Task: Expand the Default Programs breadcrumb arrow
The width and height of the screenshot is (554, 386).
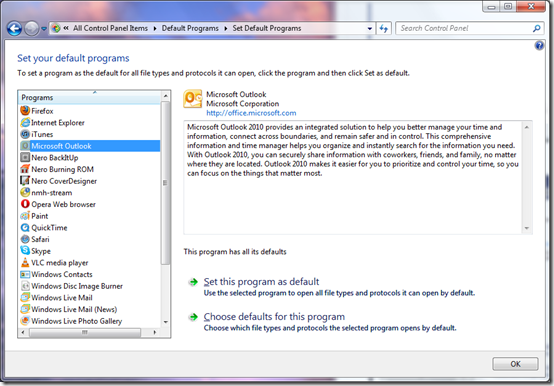Action: [226, 28]
